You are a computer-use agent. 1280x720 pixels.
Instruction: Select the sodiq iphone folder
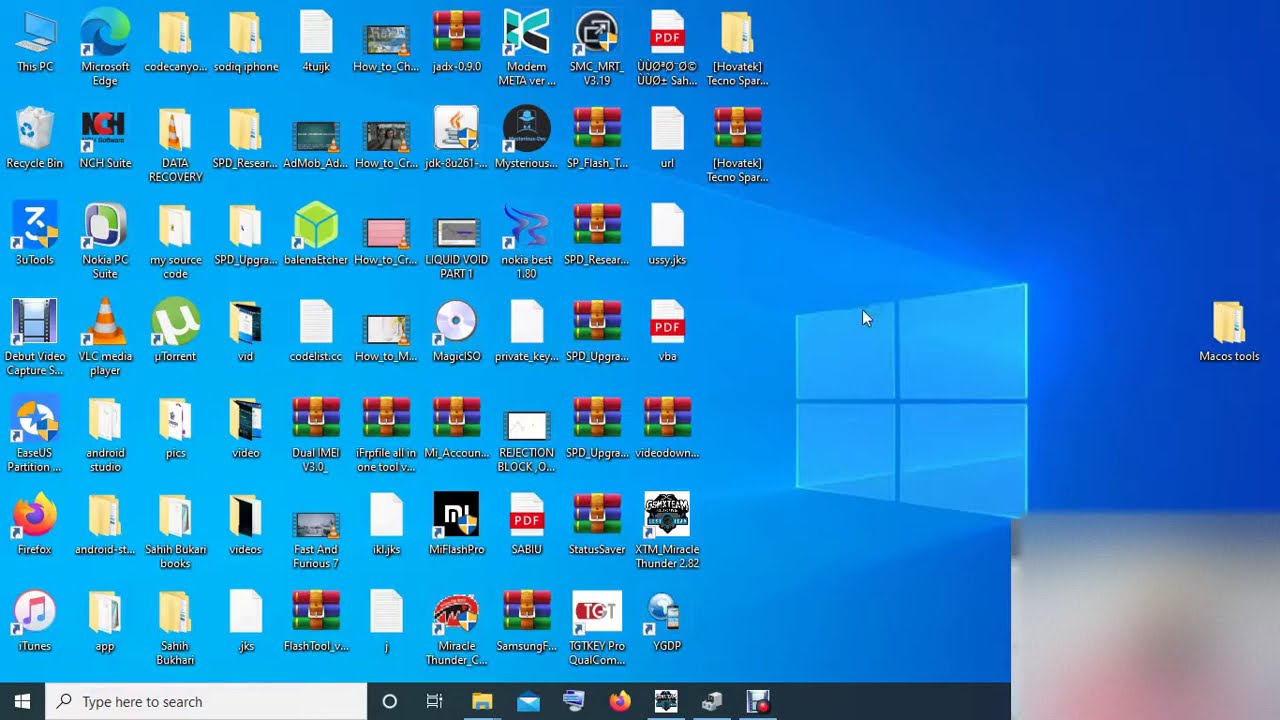pyautogui.click(x=246, y=42)
